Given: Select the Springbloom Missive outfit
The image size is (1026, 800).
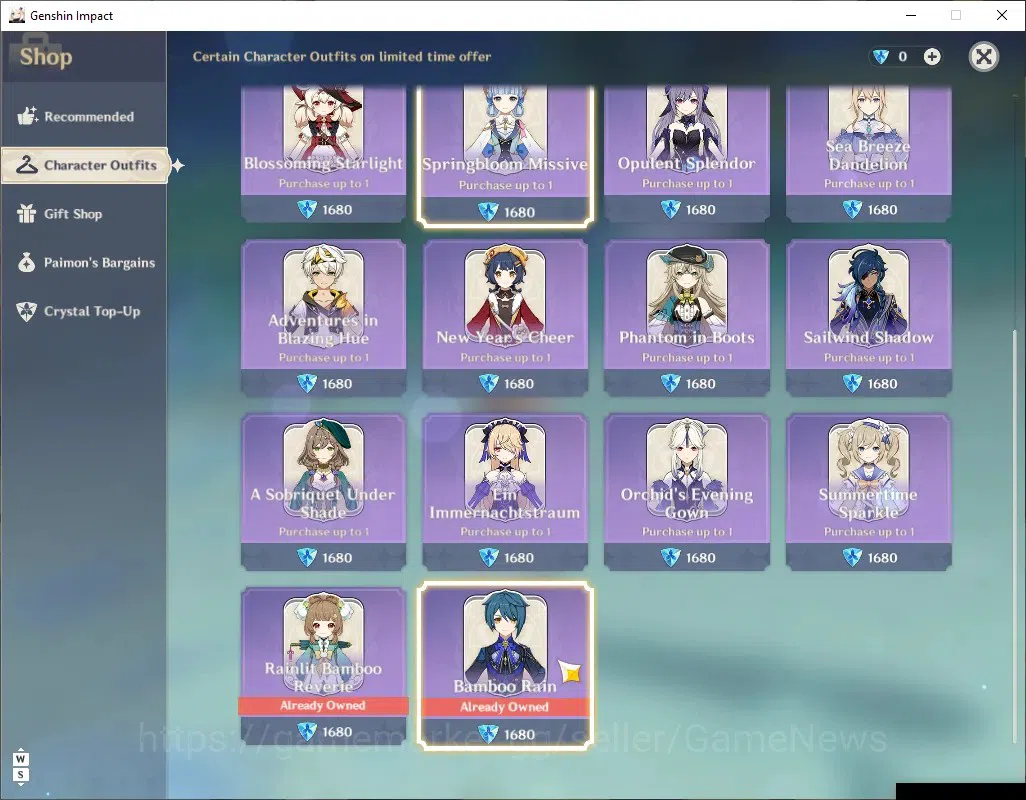Looking at the screenshot, I should tap(505, 156).
